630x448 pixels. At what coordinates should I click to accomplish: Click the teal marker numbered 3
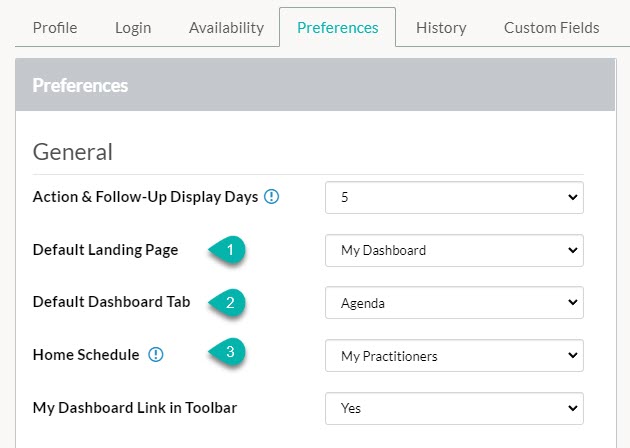point(227,352)
